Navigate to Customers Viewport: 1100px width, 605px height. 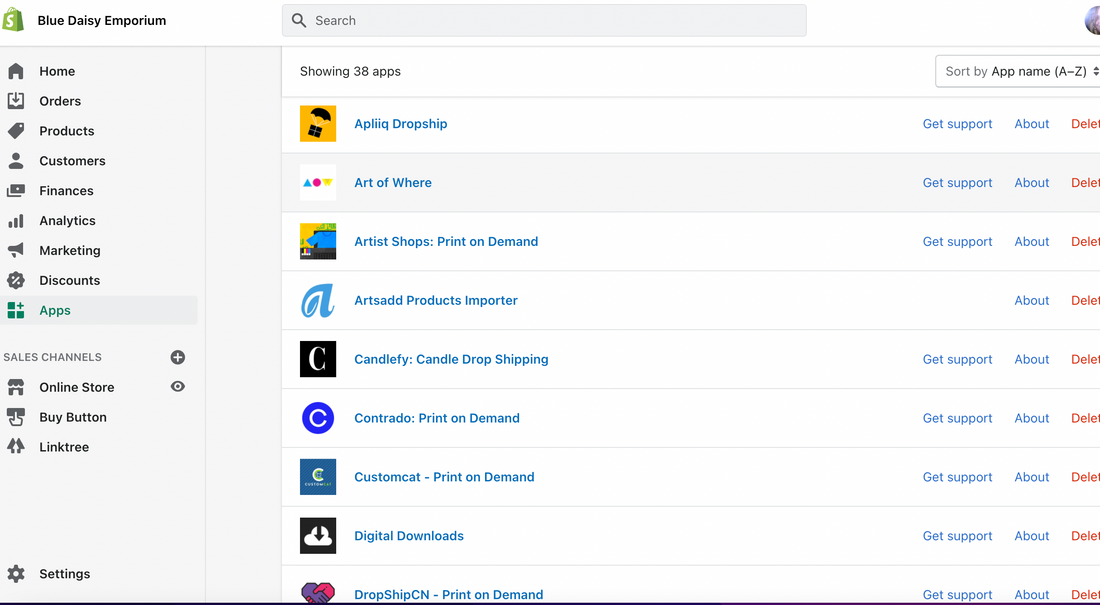click(x=72, y=161)
